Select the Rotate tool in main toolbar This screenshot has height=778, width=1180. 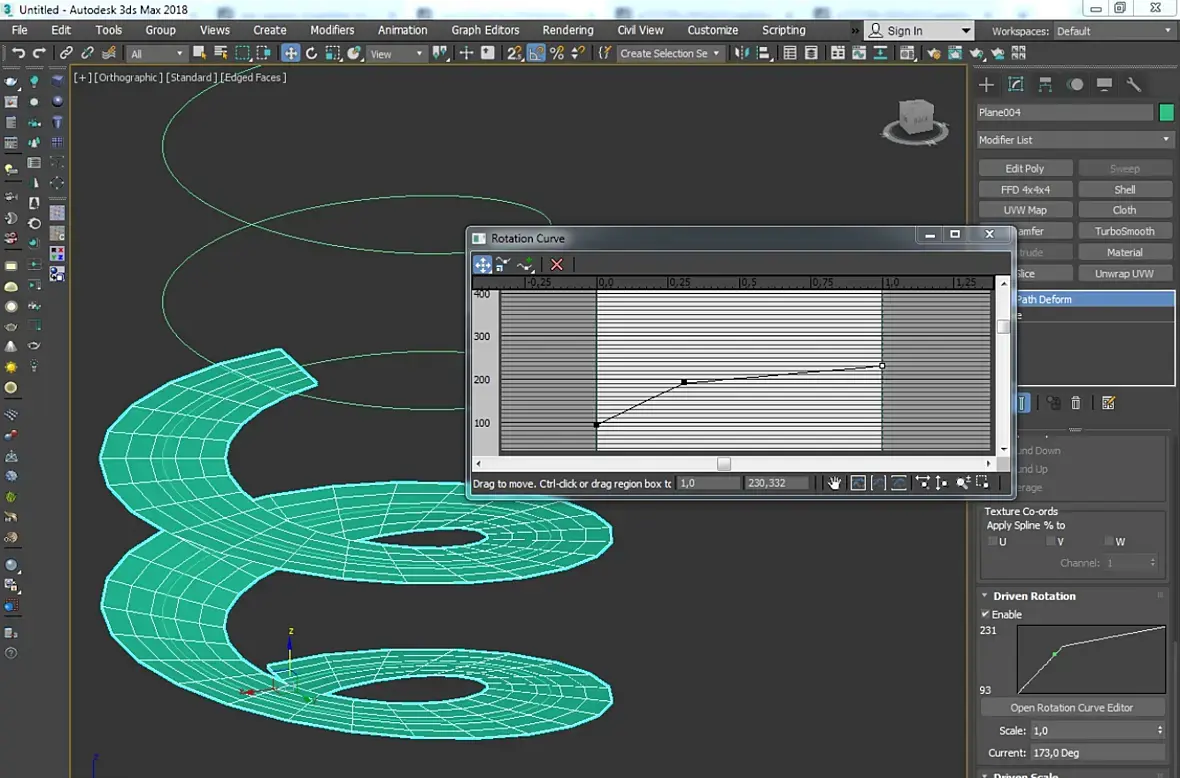pos(311,53)
